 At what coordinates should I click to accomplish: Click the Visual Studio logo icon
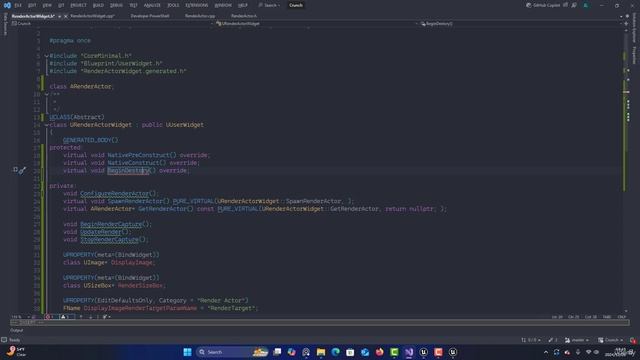coord(7,5)
